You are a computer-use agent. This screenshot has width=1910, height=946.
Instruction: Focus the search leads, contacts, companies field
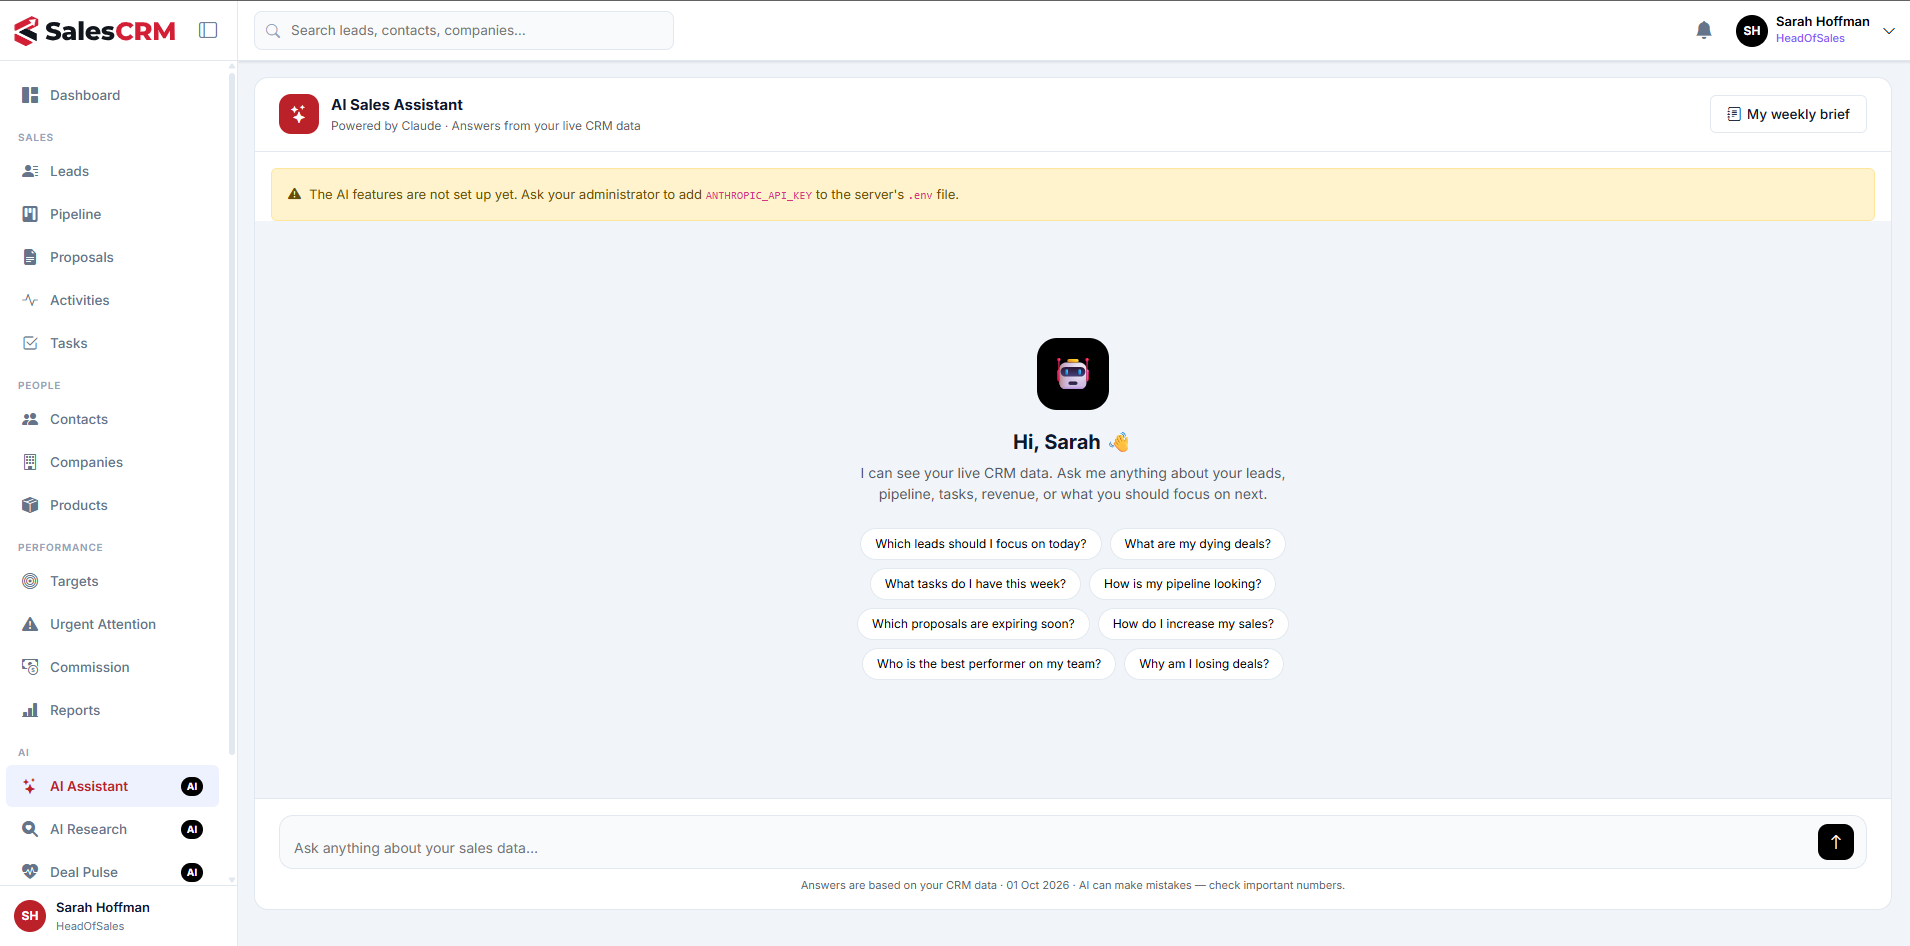click(x=464, y=30)
